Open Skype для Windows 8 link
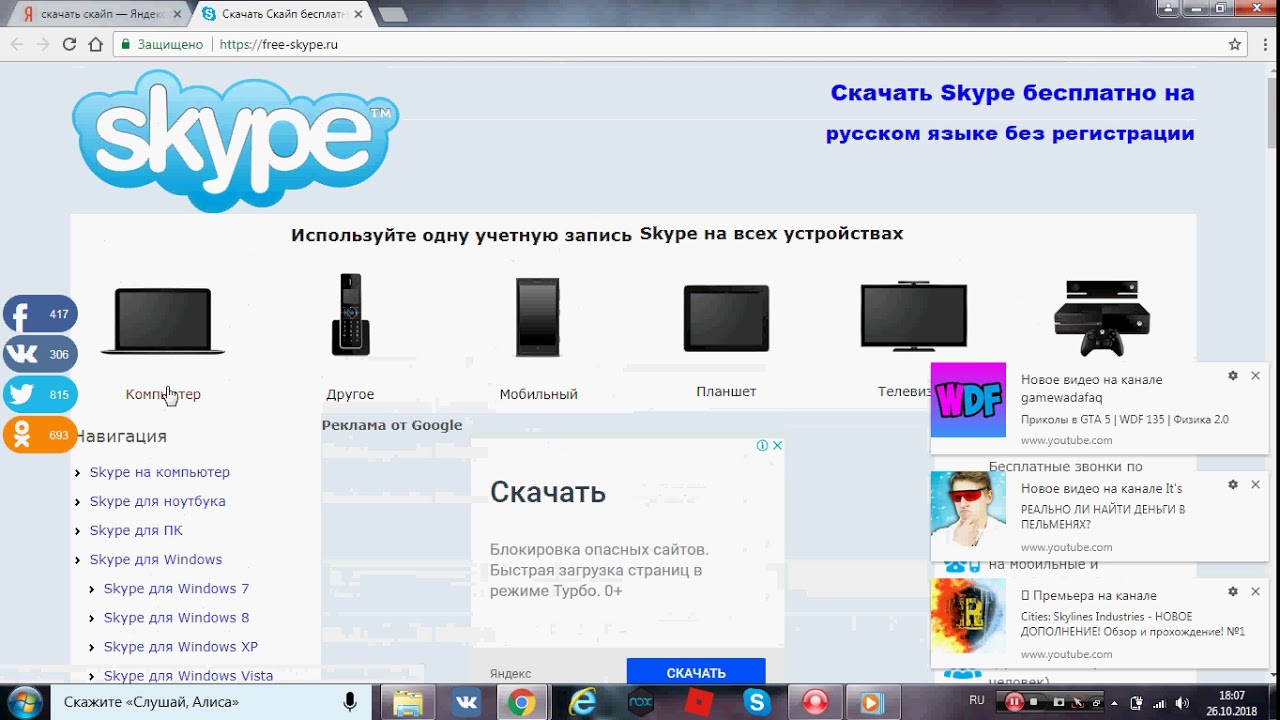The height and width of the screenshot is (720, 1280). point(177,618)
